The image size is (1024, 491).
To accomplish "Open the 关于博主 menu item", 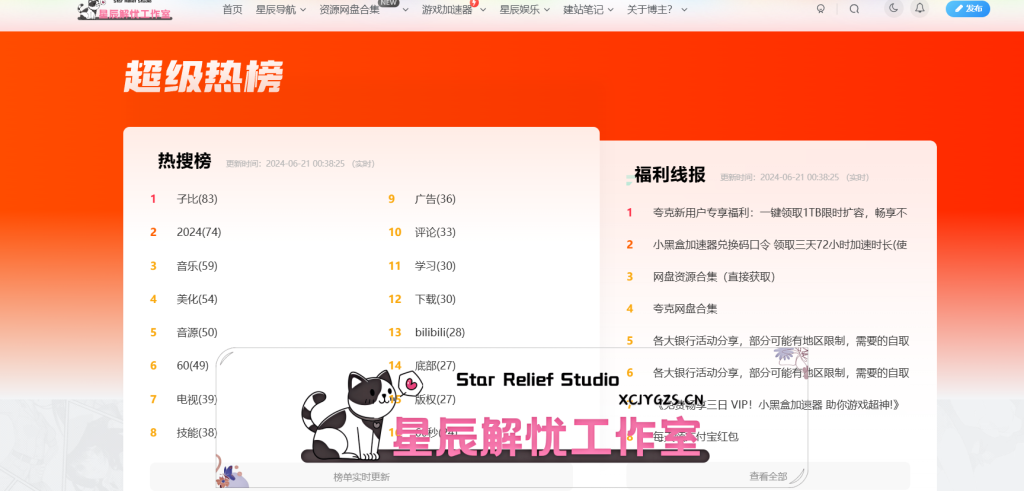I will point(658,10).
